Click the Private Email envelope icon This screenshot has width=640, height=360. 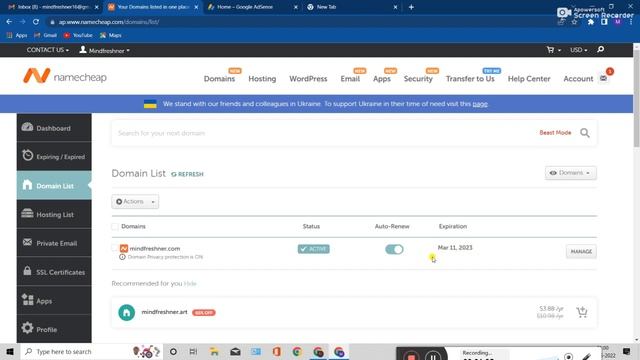tap(27, 242)
